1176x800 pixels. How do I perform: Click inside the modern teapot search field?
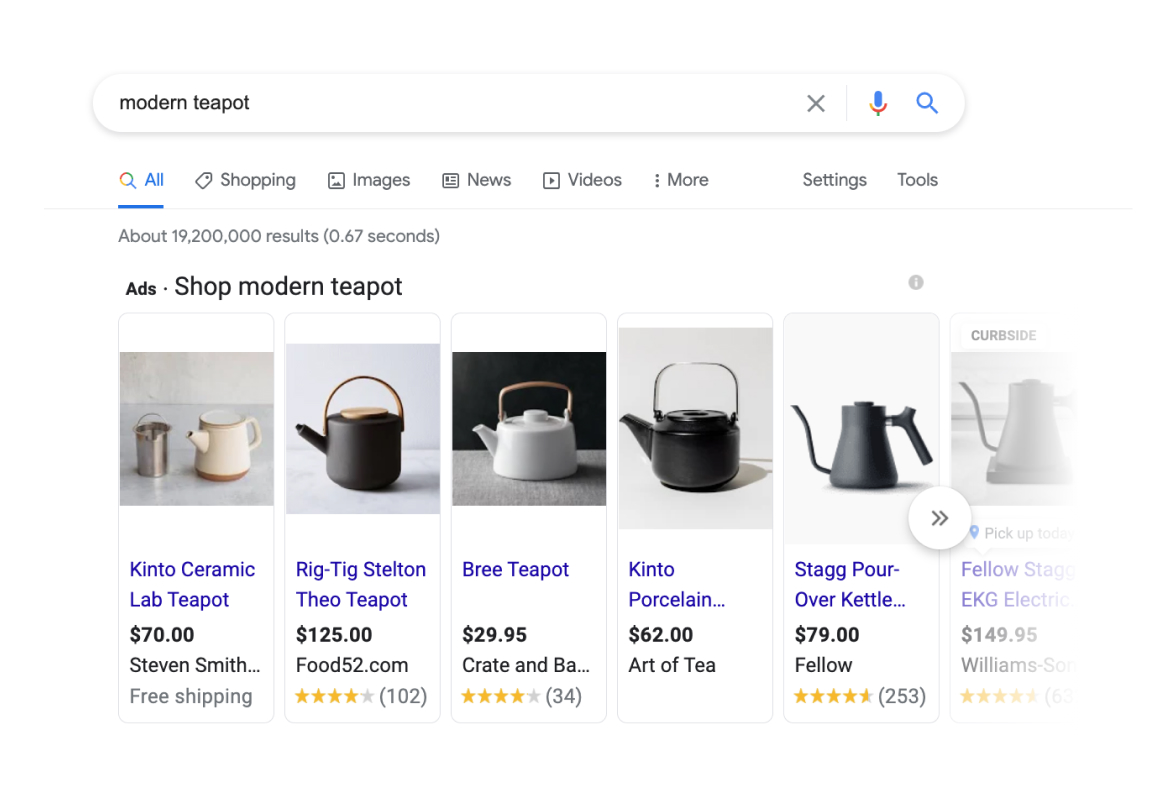click(x=450, y=103)
